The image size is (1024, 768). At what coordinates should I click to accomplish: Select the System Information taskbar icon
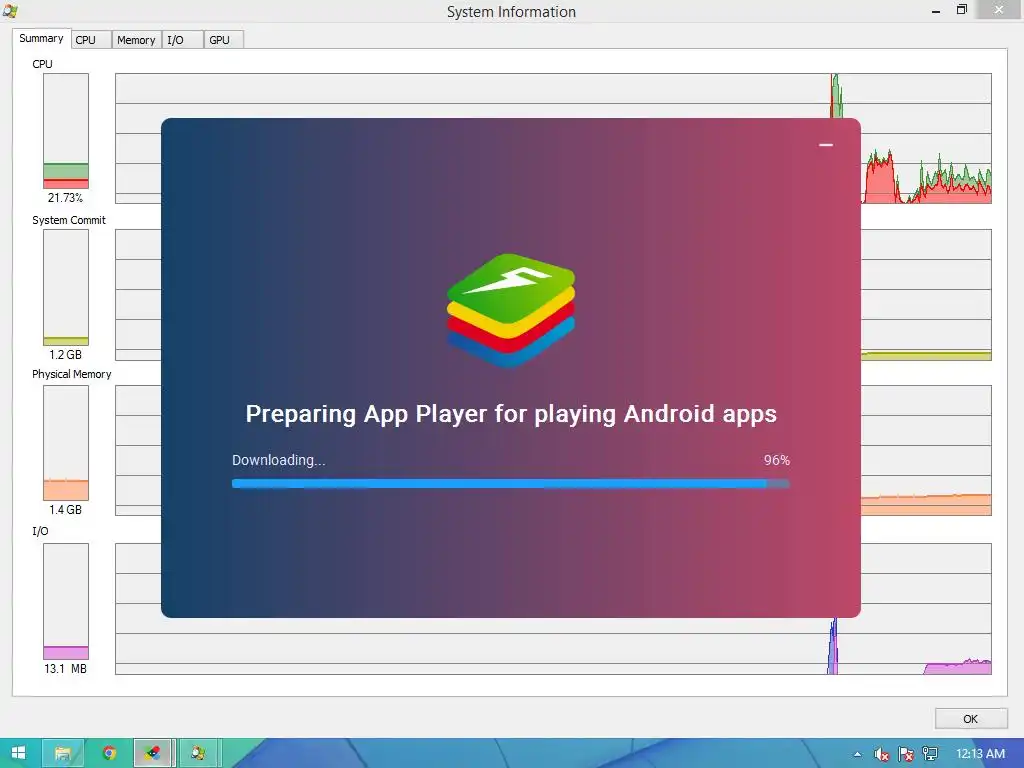tap(198, 753)
